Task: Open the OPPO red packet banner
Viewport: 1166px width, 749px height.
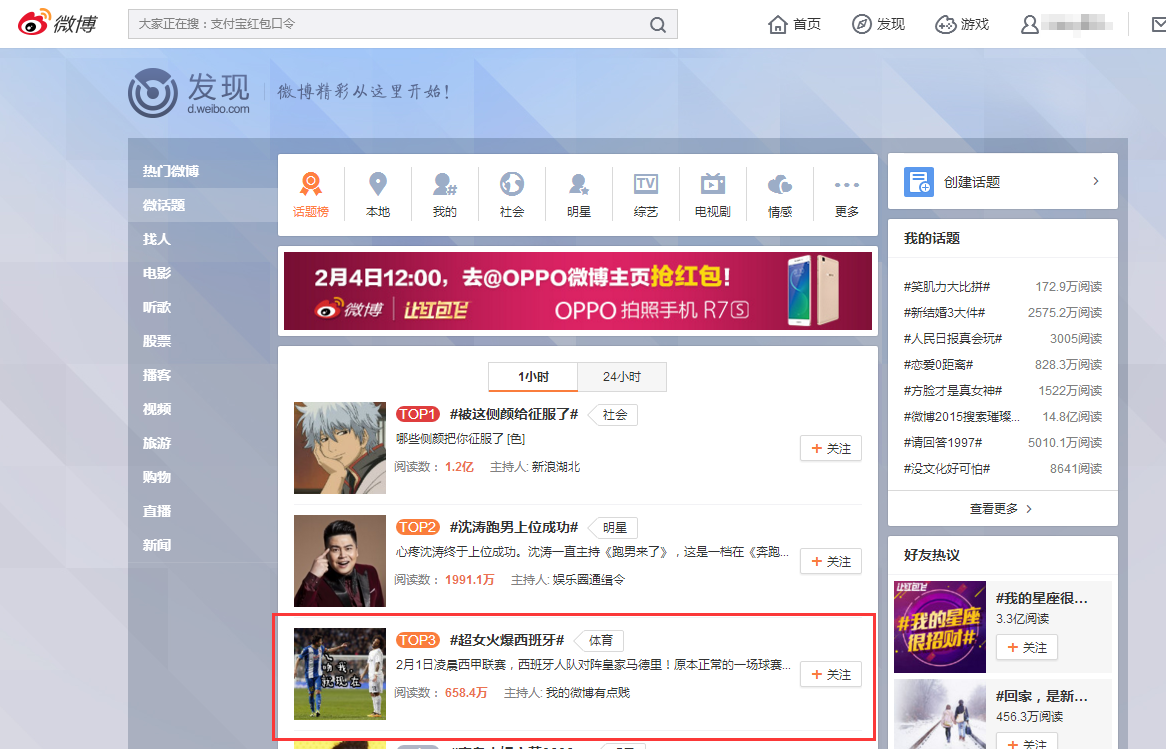Action: click(x=577, y=291)
